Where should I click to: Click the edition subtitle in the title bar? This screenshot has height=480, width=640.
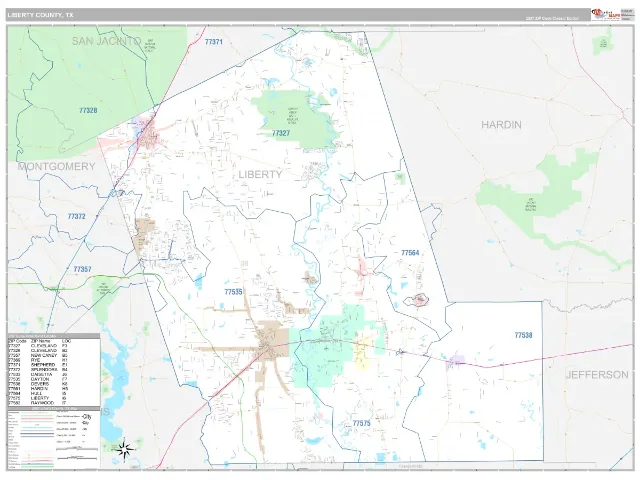[x=551, y=18]
